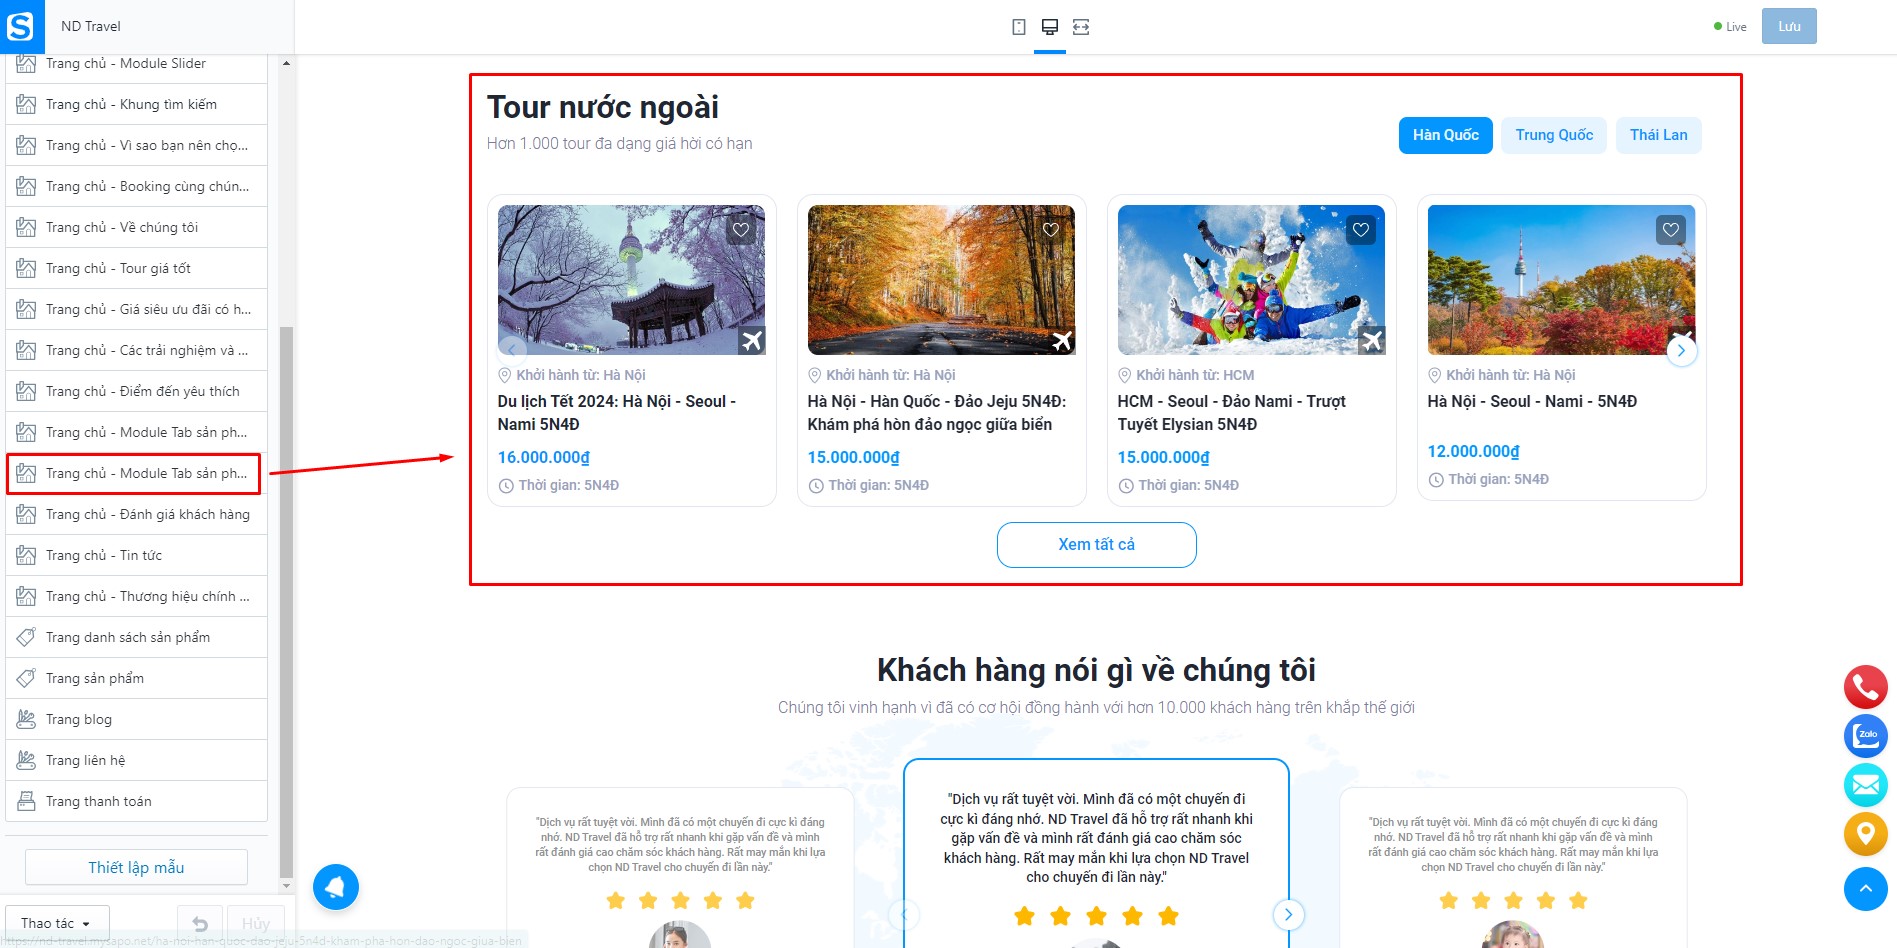Click plane icon on Du lịch Tết card

752,341
